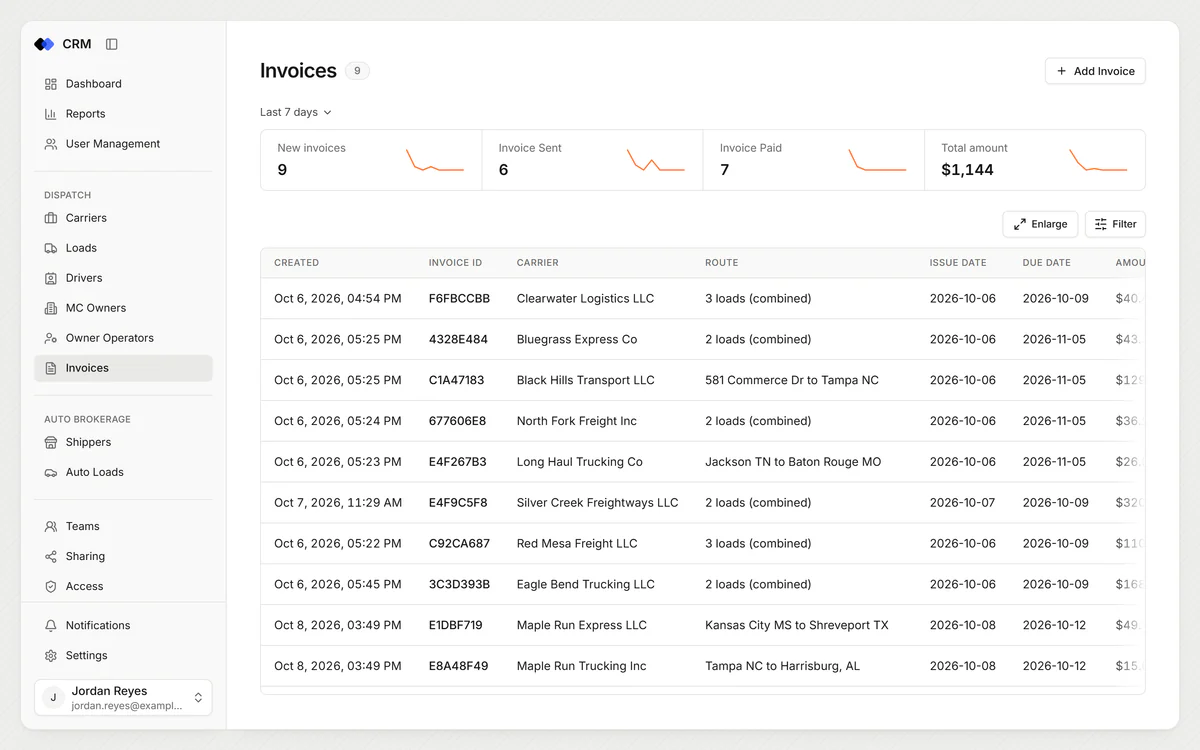Click the Due Date column header
1200x750 pixels.
1046,263
